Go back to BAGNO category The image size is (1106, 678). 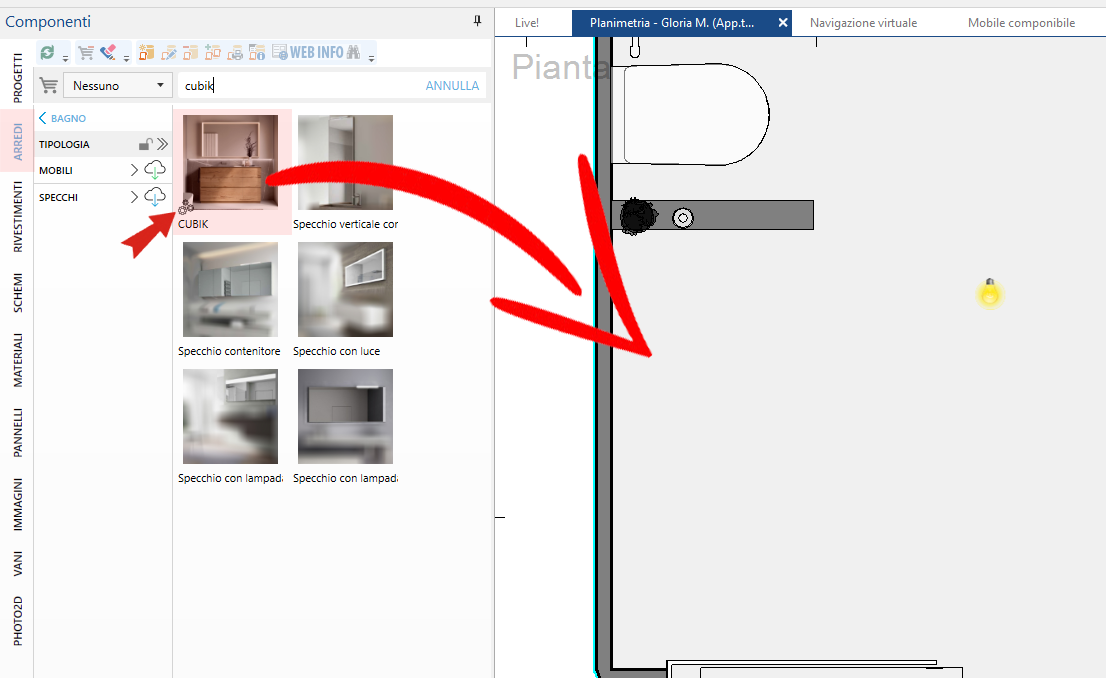[63, 118]
